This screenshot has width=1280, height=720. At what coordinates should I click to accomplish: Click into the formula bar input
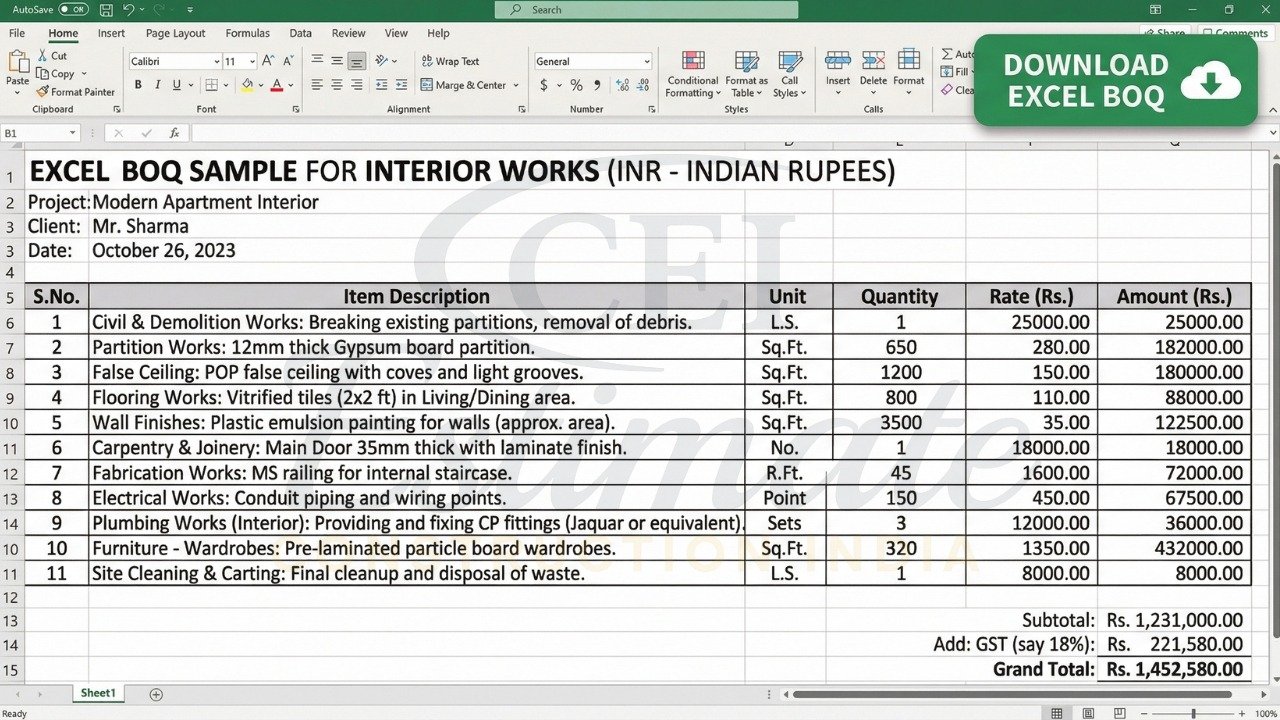(733, 133)
